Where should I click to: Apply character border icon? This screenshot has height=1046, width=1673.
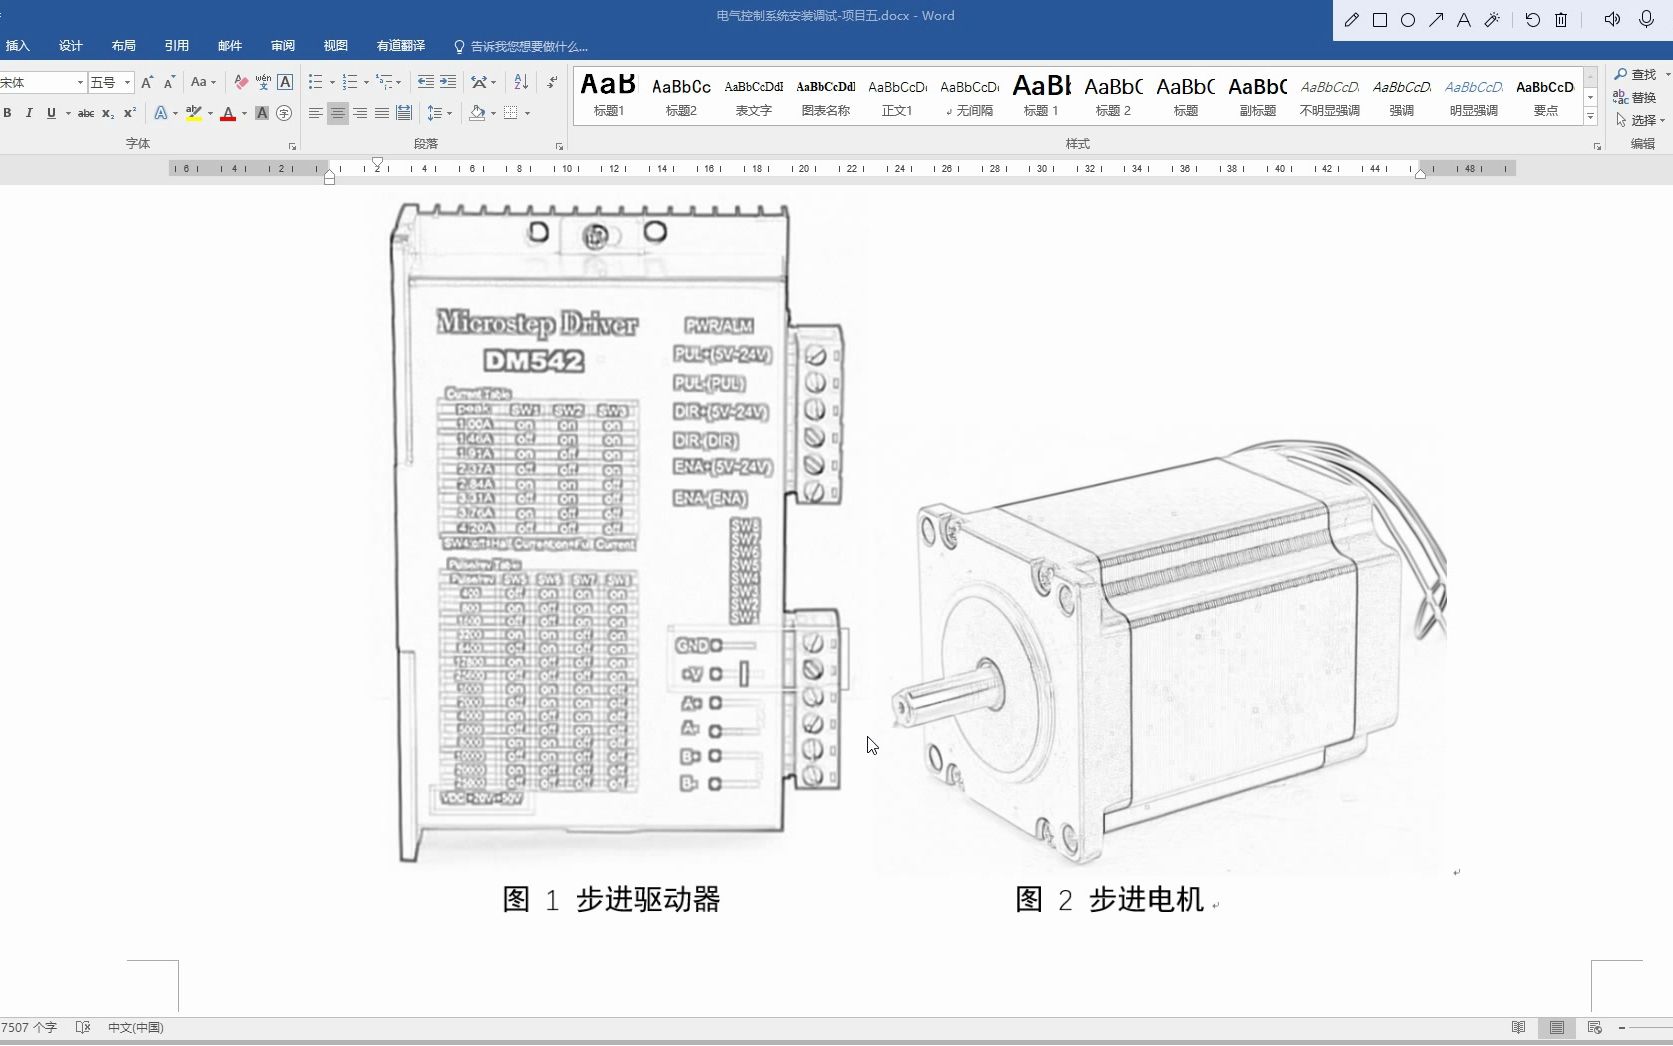coord(285,82)
